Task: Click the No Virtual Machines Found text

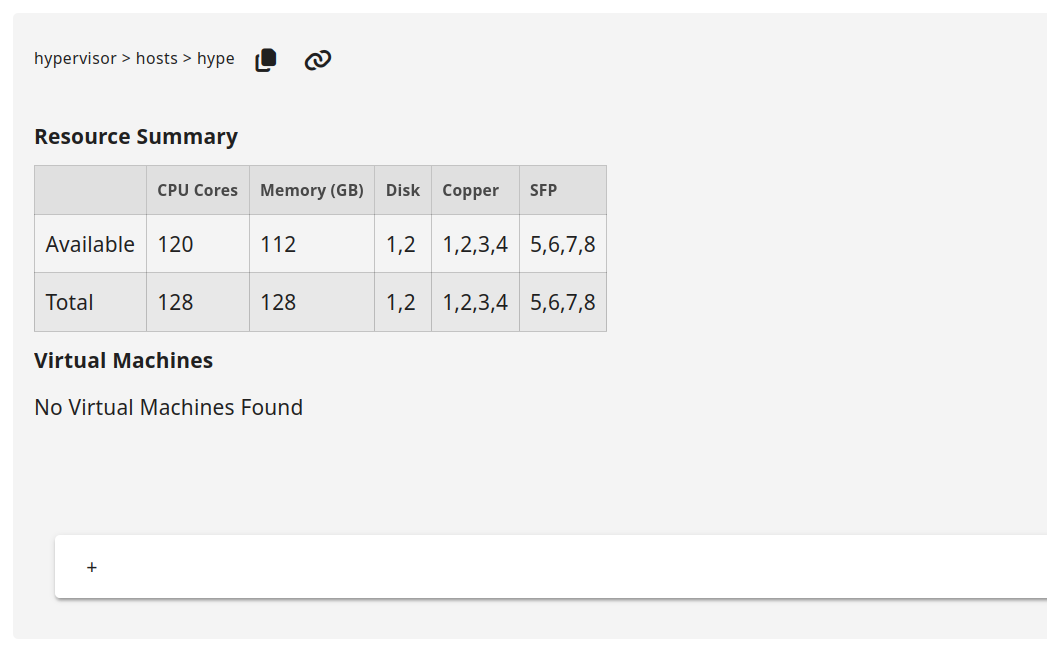Action: point(168,408)
